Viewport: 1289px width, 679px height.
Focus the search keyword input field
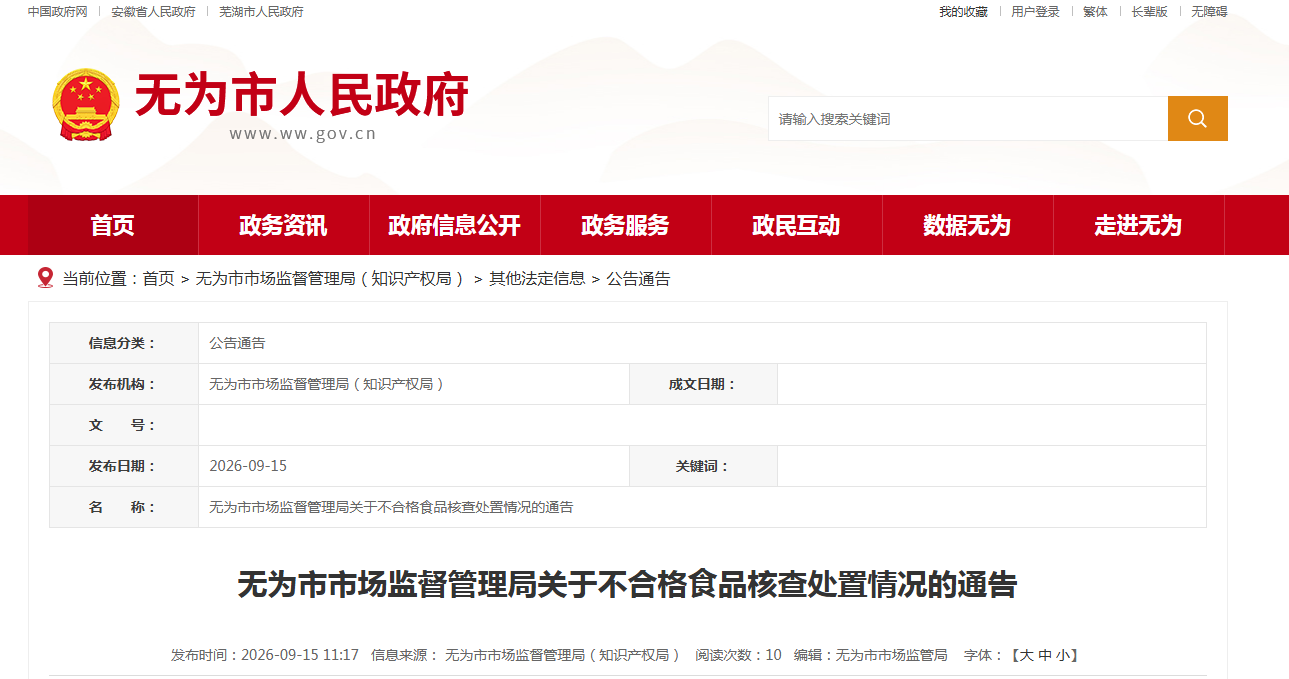click(x=968, y=119)
